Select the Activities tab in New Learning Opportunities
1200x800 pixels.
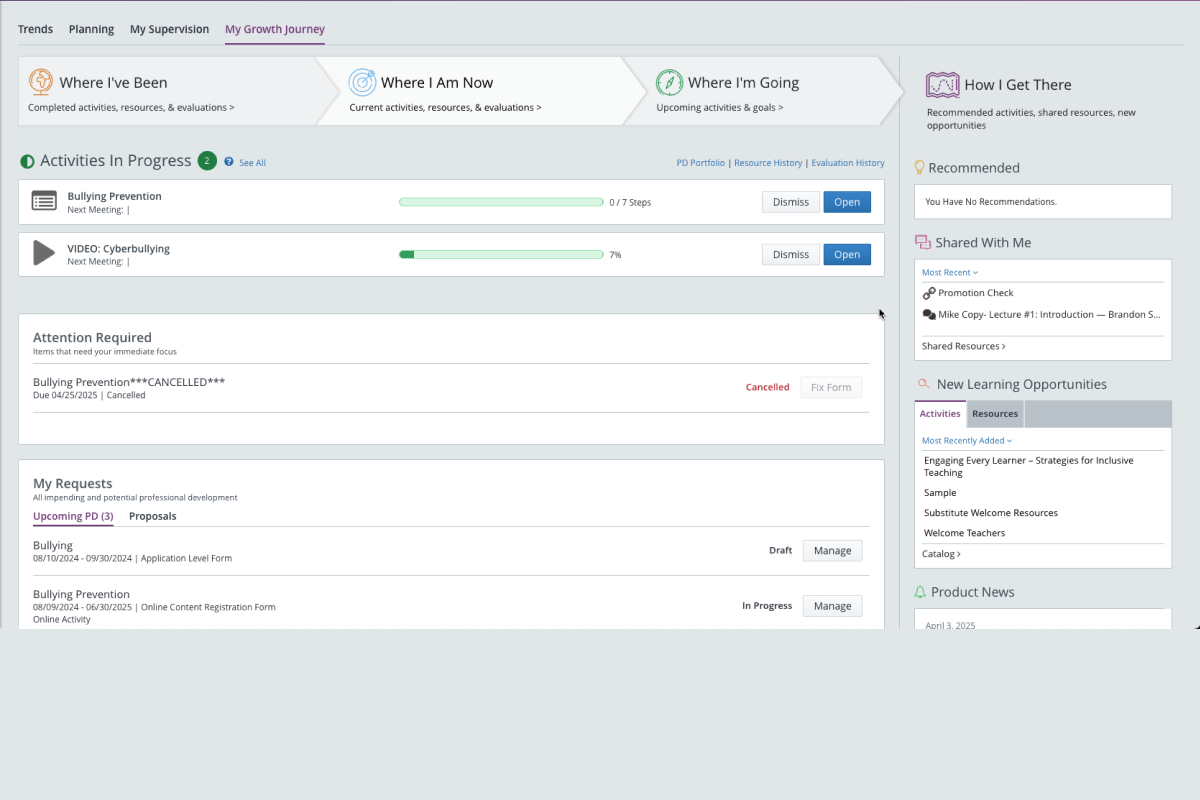pyautogui.click(x=940, y=413)
